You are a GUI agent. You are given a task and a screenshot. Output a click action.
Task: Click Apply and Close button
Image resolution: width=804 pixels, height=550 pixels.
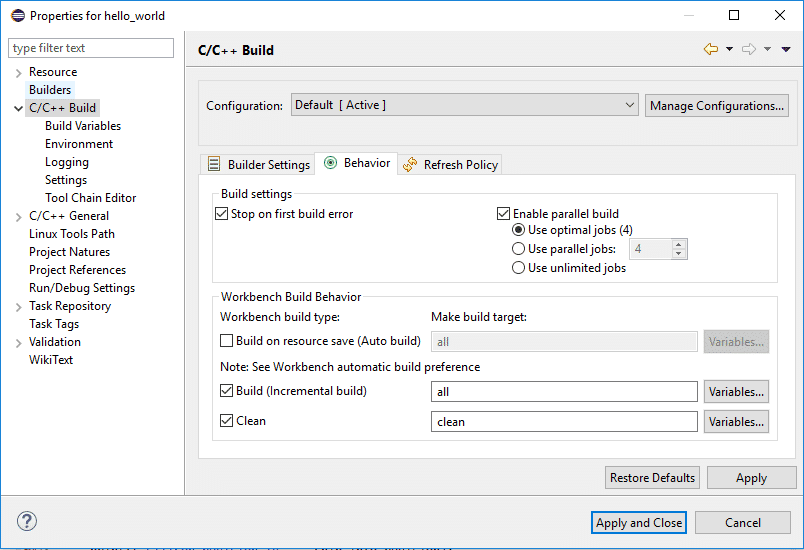click(x=638, y=523)
